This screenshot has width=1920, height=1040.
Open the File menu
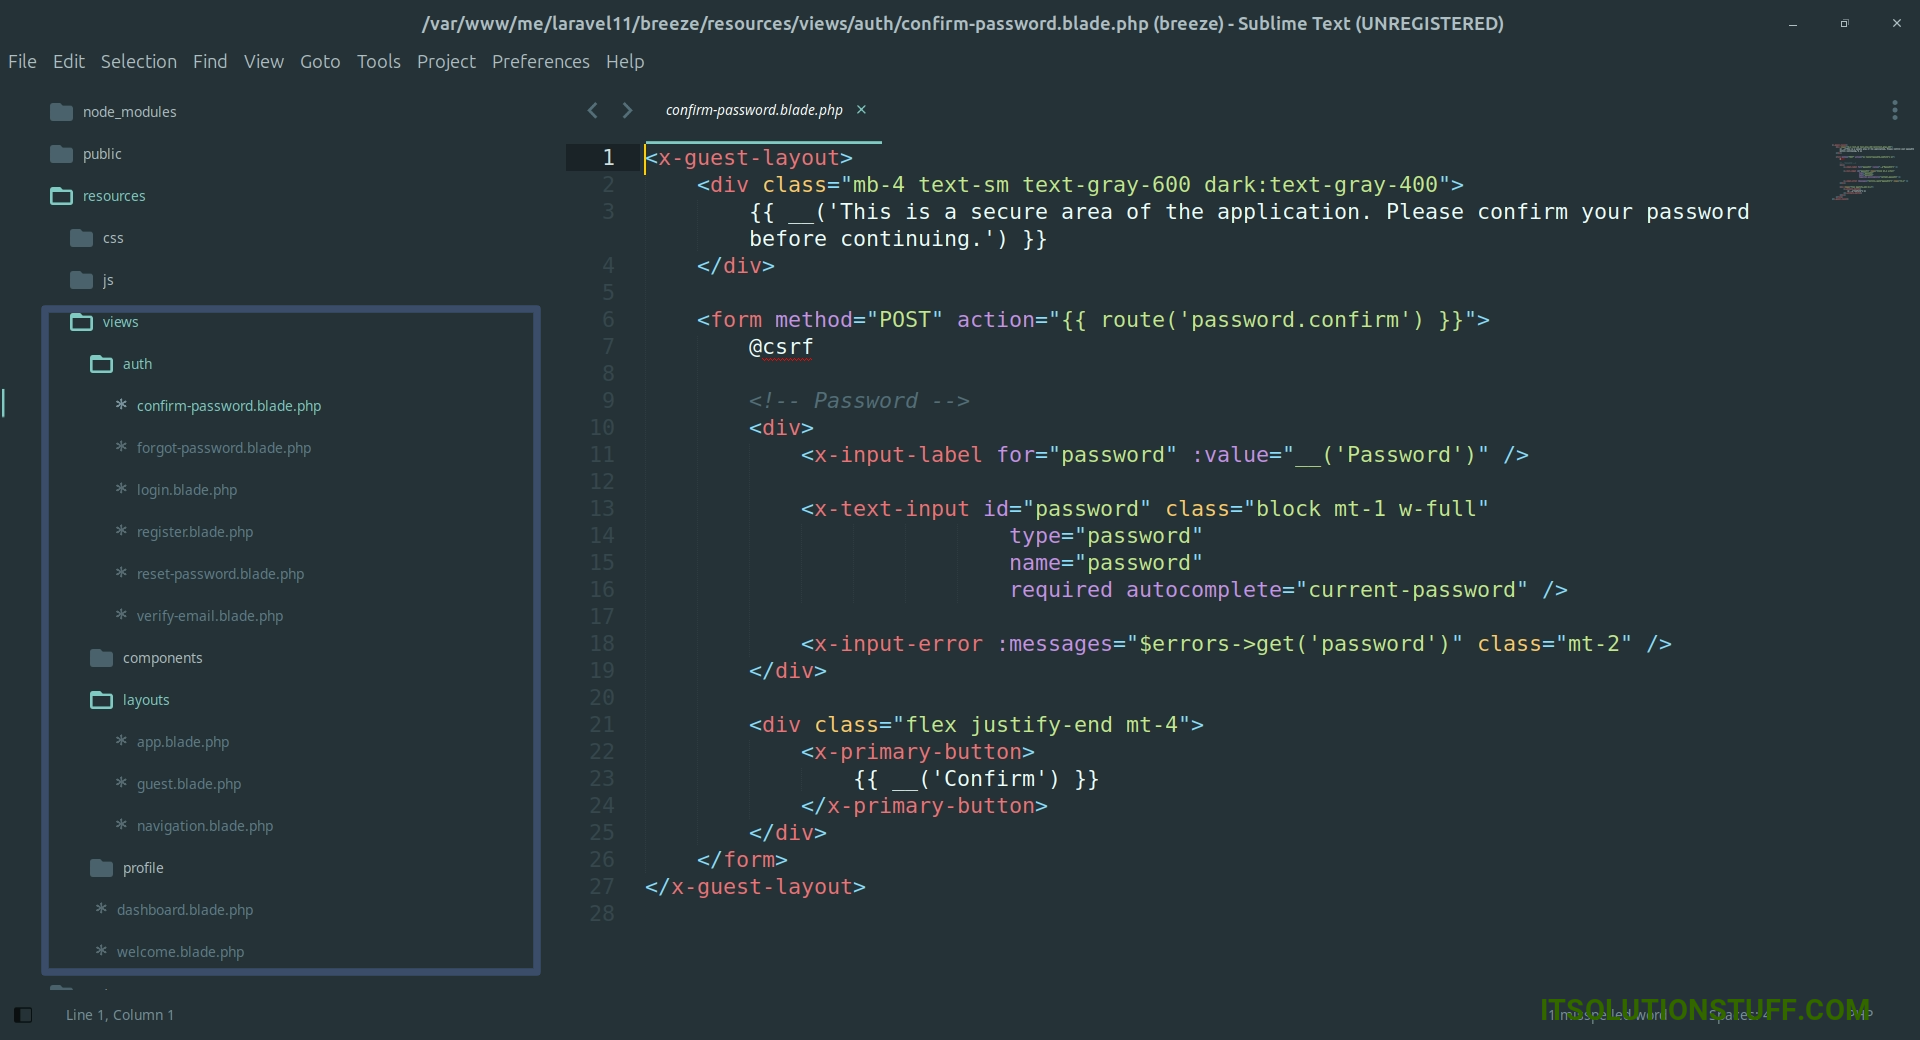22,62
